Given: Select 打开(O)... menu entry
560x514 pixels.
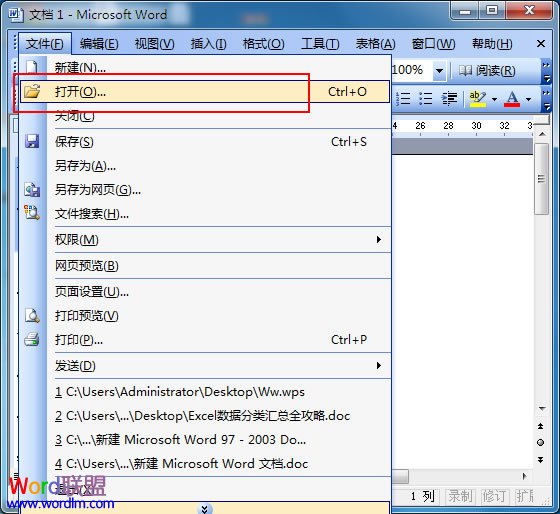Looking at the screenshot, I should 205,92.
